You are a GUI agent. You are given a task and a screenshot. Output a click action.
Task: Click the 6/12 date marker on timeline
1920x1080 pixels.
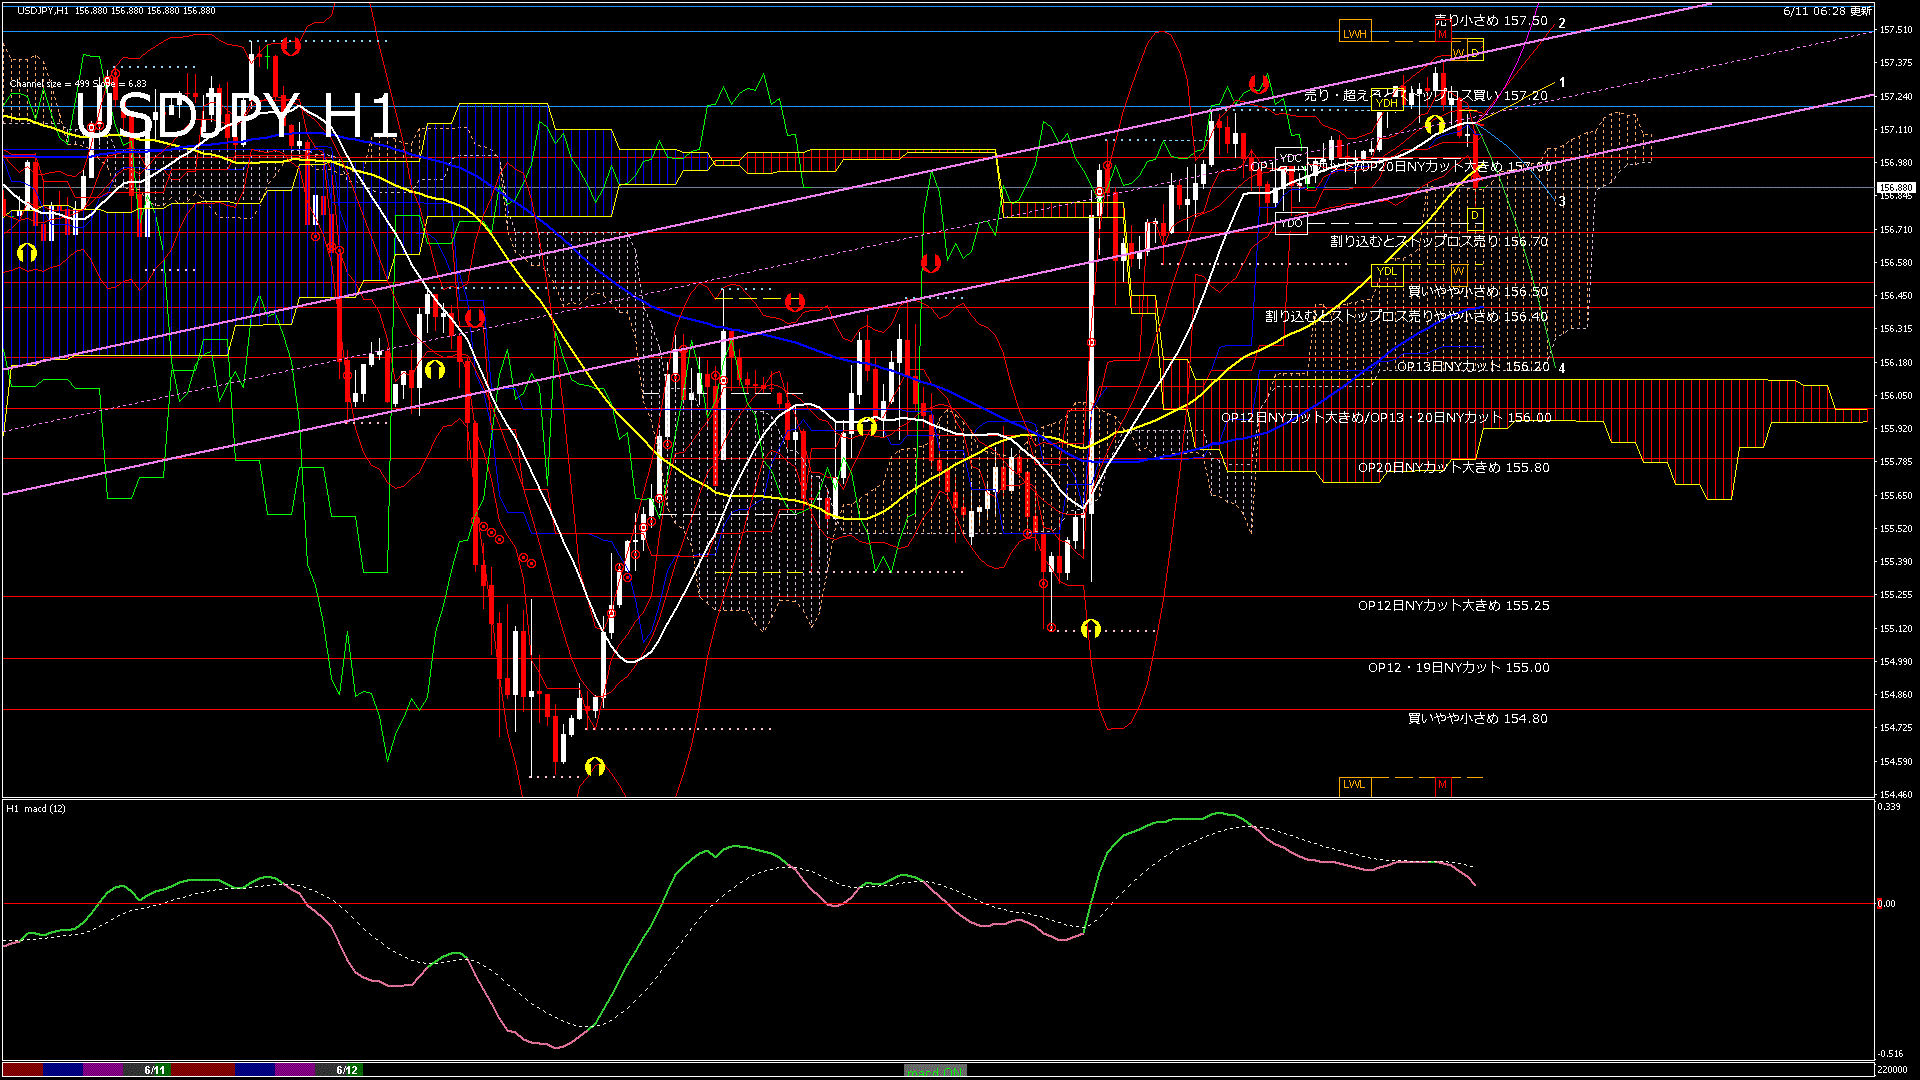click(x=347, y=1070)
